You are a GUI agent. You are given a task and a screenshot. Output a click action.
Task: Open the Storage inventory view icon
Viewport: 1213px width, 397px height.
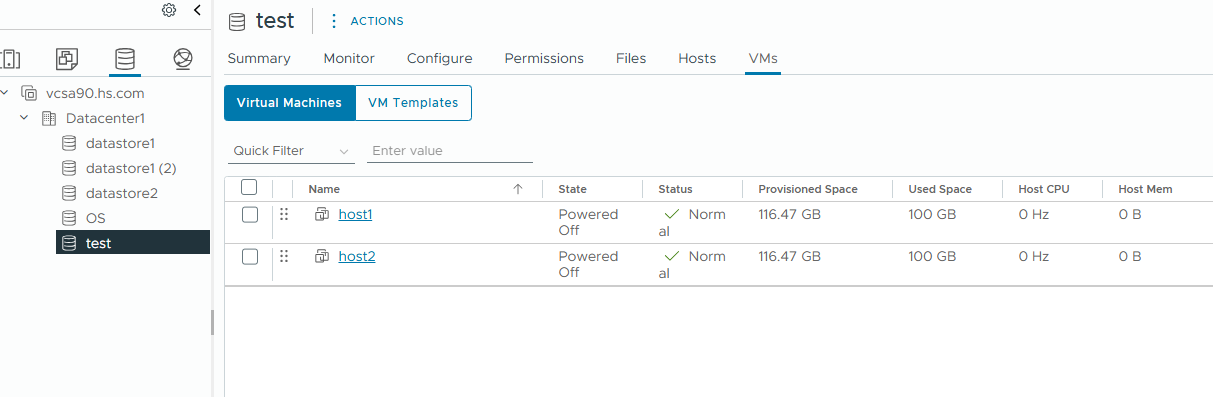[x=125, y=59]
